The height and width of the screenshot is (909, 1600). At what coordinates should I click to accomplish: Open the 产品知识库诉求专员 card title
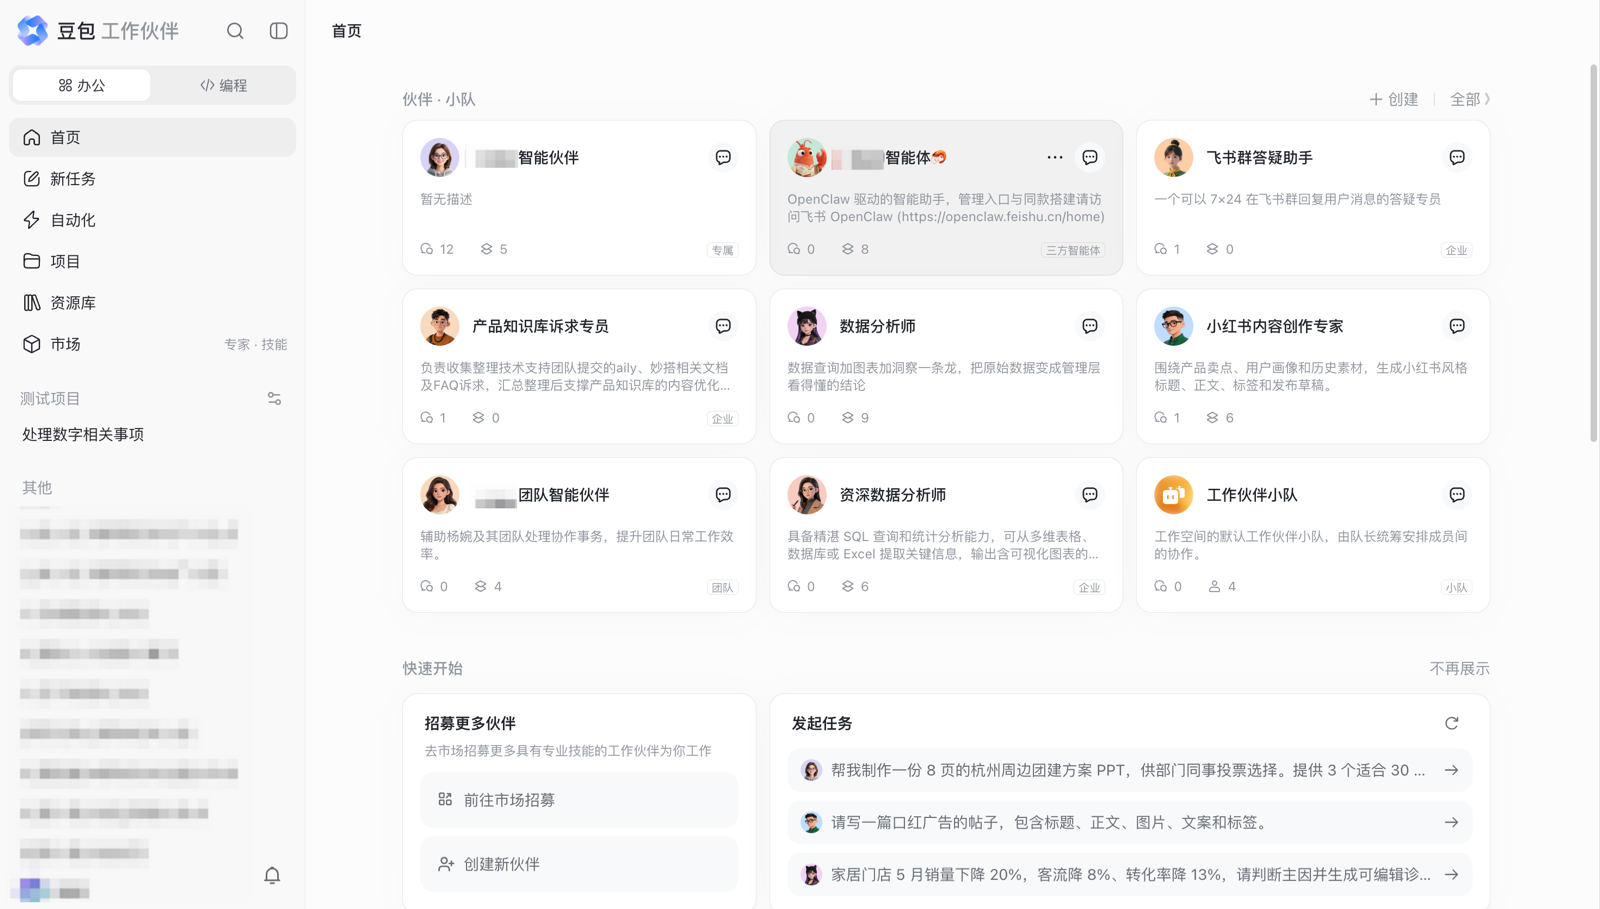coord(541,326)
